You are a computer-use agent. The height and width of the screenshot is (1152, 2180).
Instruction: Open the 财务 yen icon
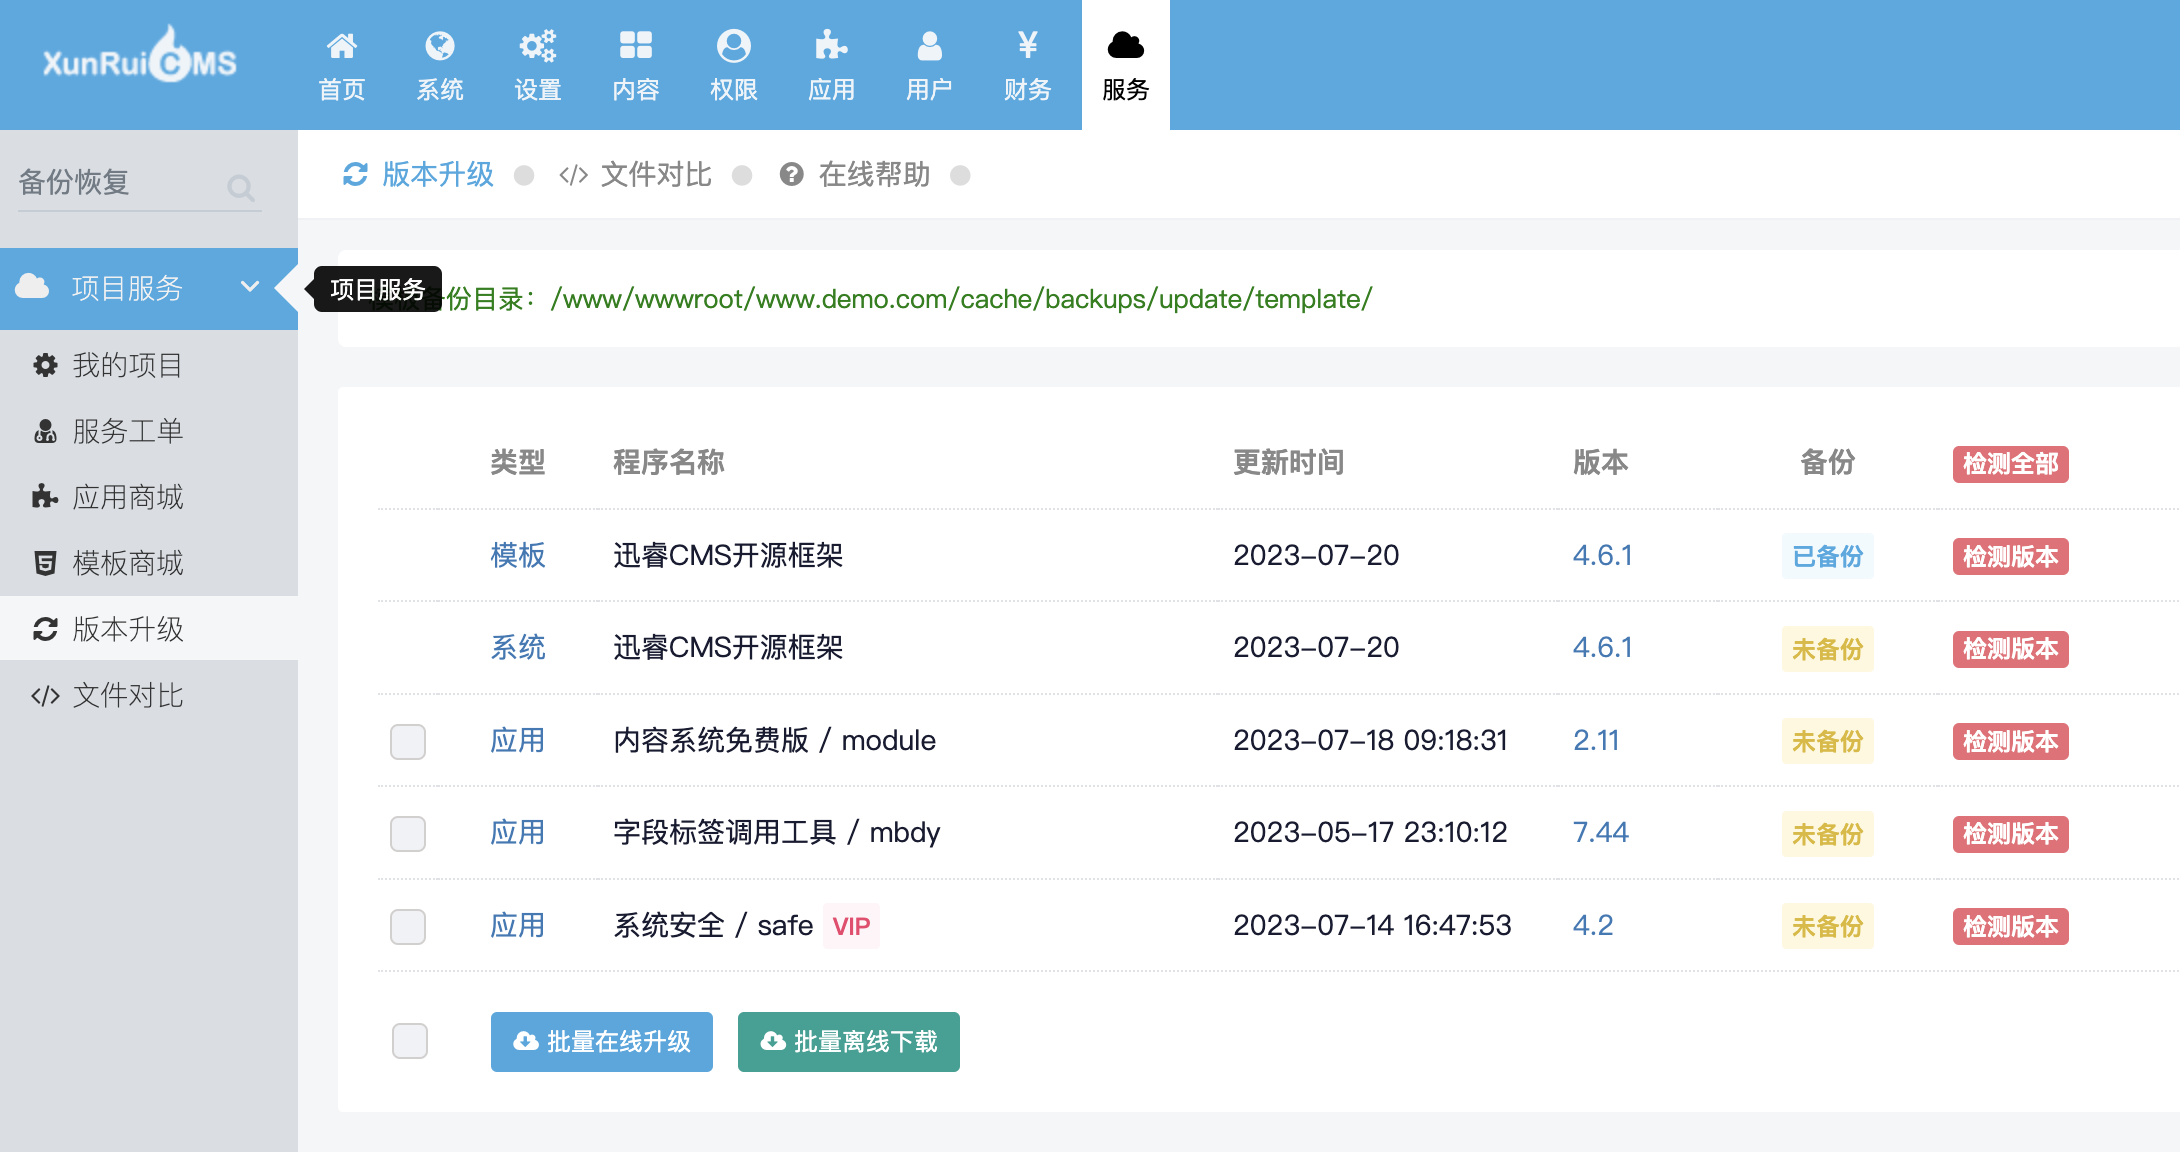[x=1028, y=46]
